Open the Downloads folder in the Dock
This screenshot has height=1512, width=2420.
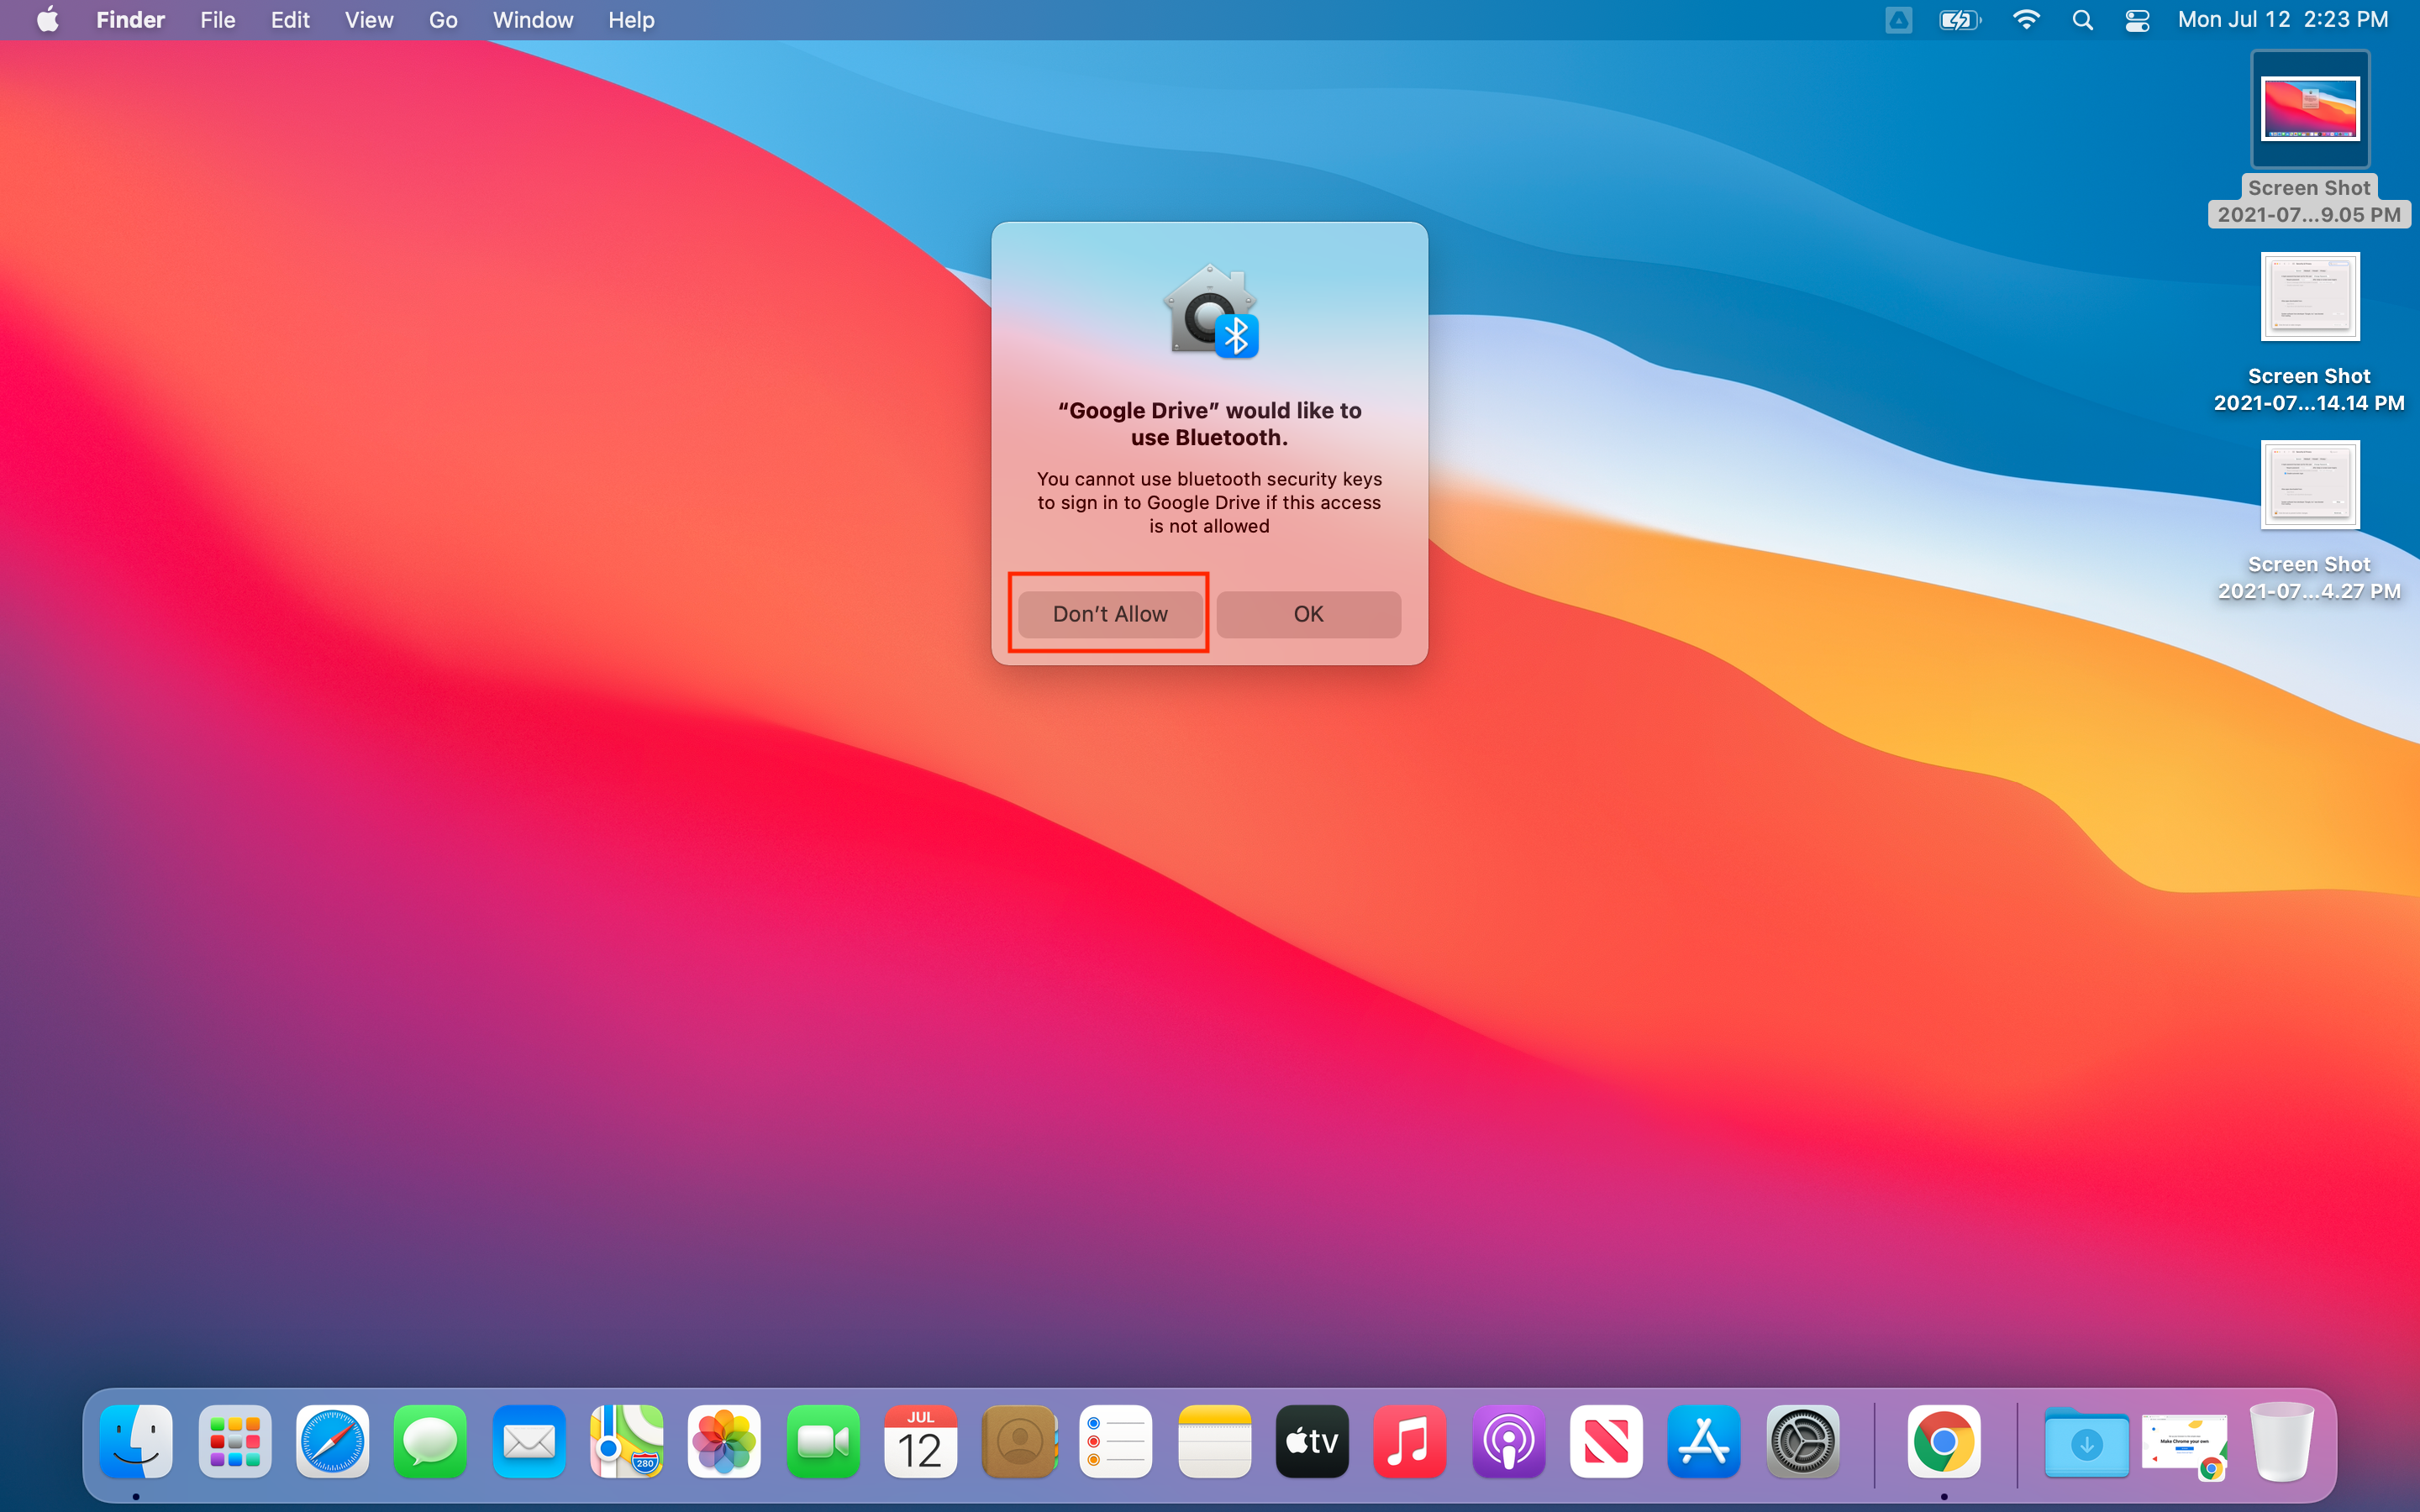[x=2087, y=1442]
